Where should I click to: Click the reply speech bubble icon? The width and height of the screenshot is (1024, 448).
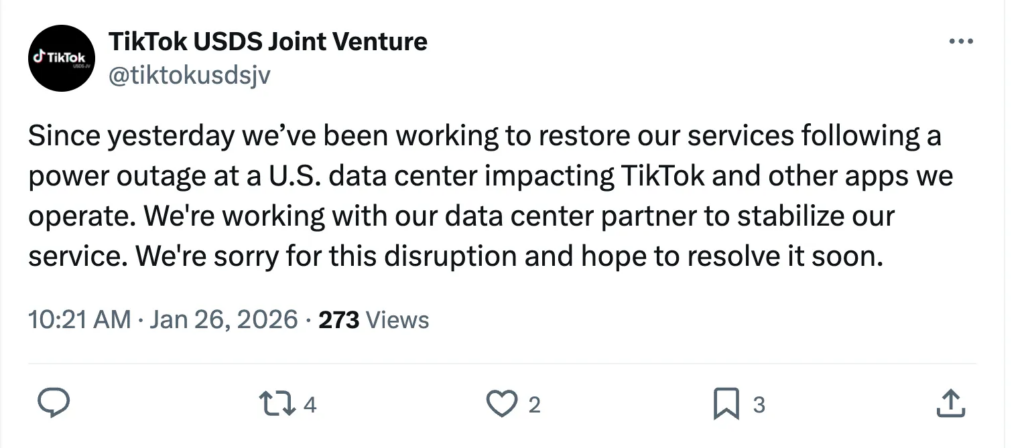[52, 403]
